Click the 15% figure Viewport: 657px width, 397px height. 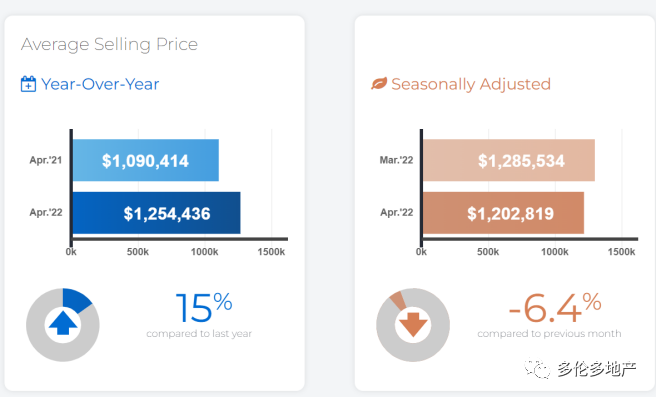point(204,307)
